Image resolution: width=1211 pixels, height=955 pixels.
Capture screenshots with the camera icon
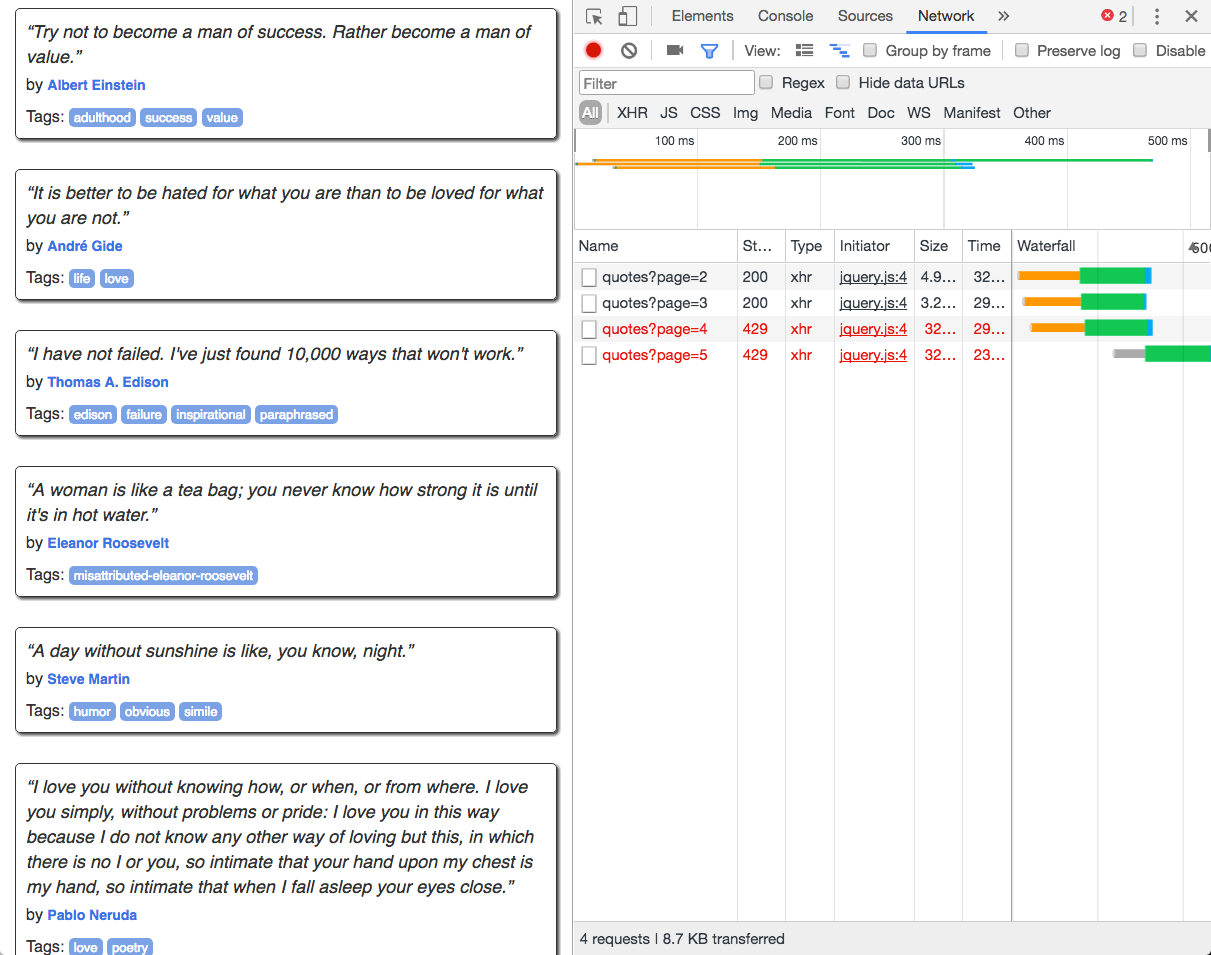click(675, 50)
